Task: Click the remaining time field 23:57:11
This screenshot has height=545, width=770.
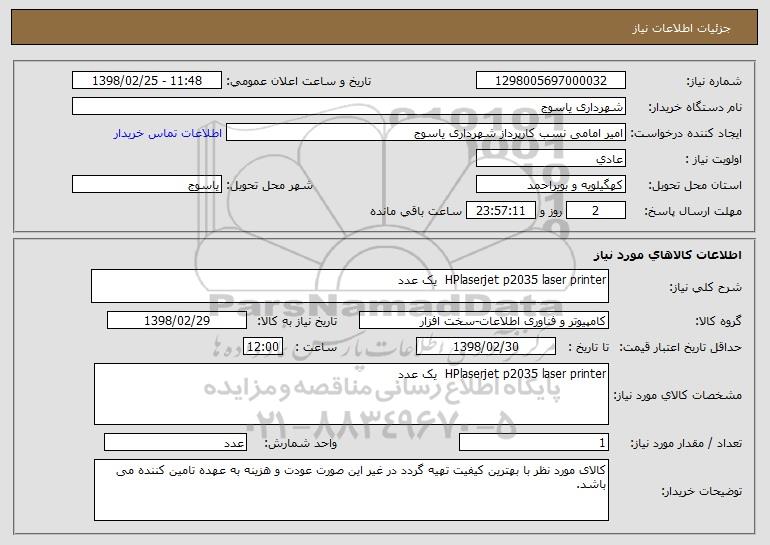Action: pyautogui.click(x=500, y=211)
